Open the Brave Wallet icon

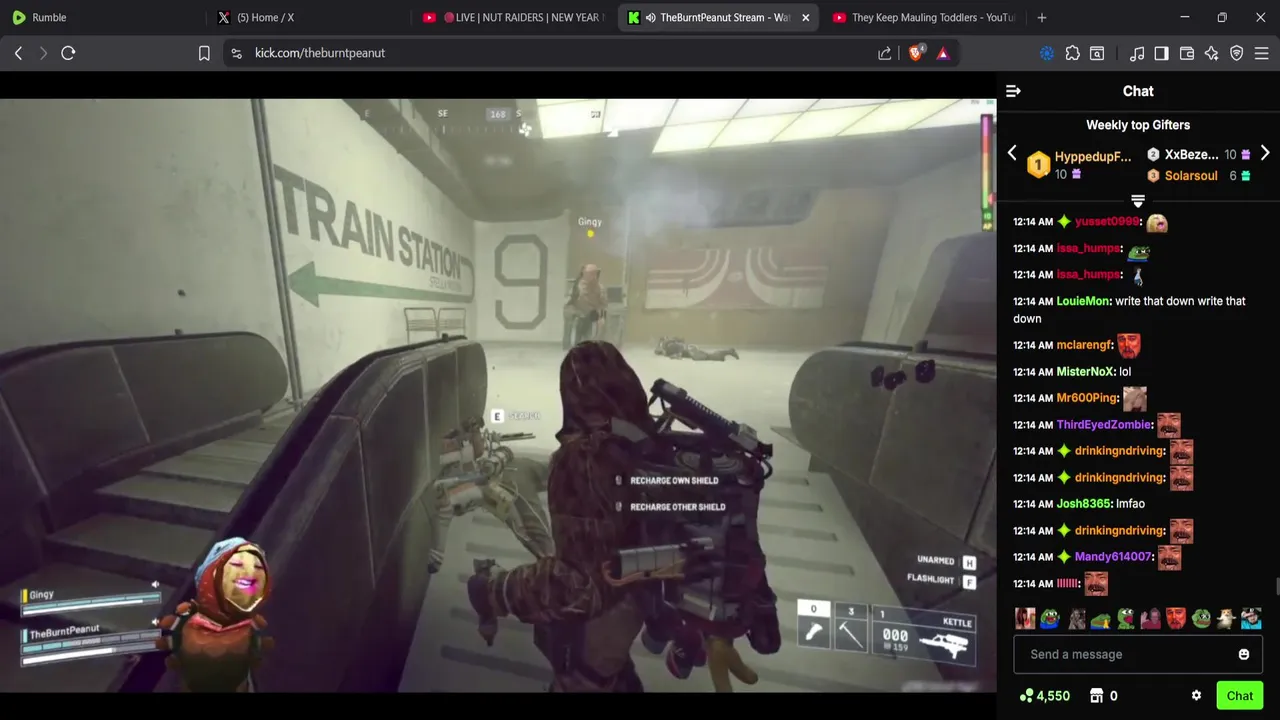point(1187,53)
